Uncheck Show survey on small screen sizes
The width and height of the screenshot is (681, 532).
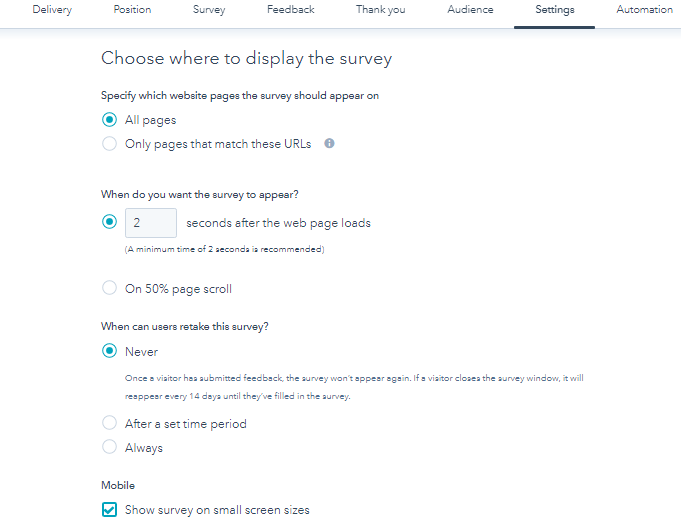[x=109, y=510]
